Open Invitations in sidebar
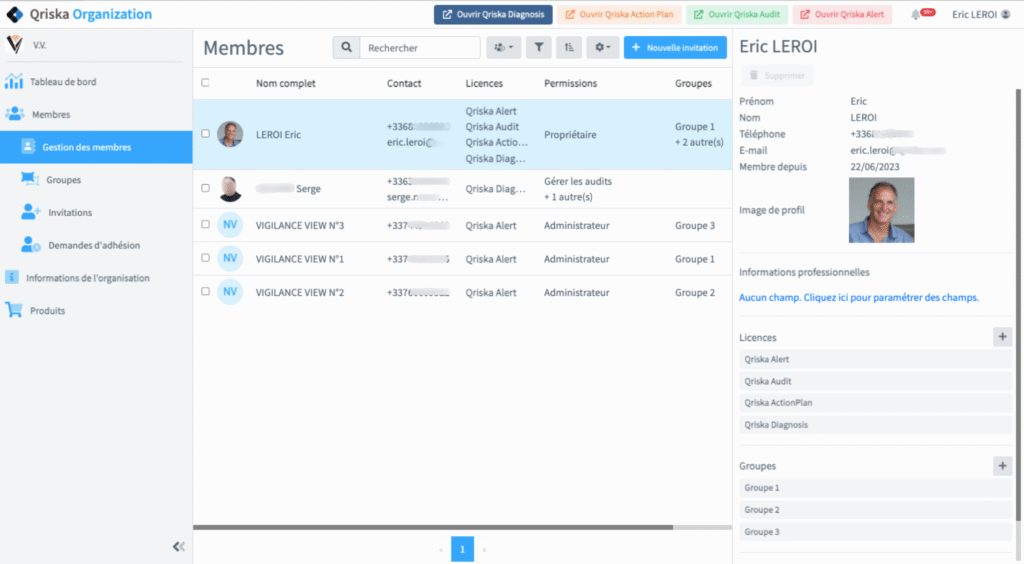 (x=70, y=212)
